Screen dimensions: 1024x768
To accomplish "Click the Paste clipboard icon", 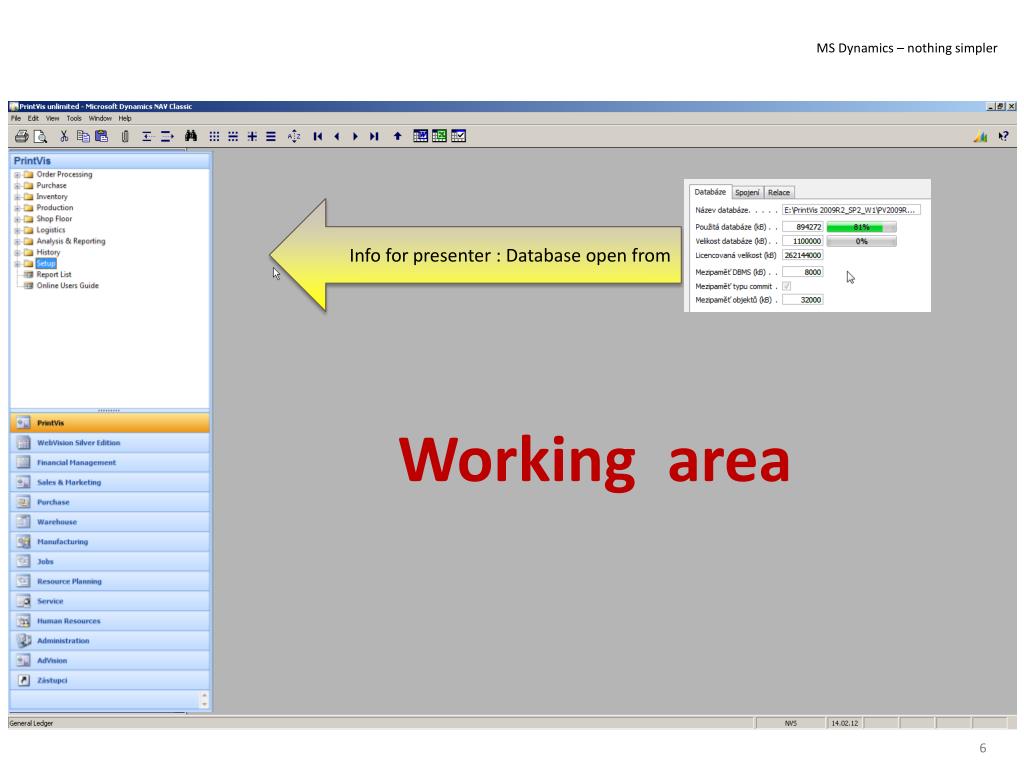I will tap(101, 136).
